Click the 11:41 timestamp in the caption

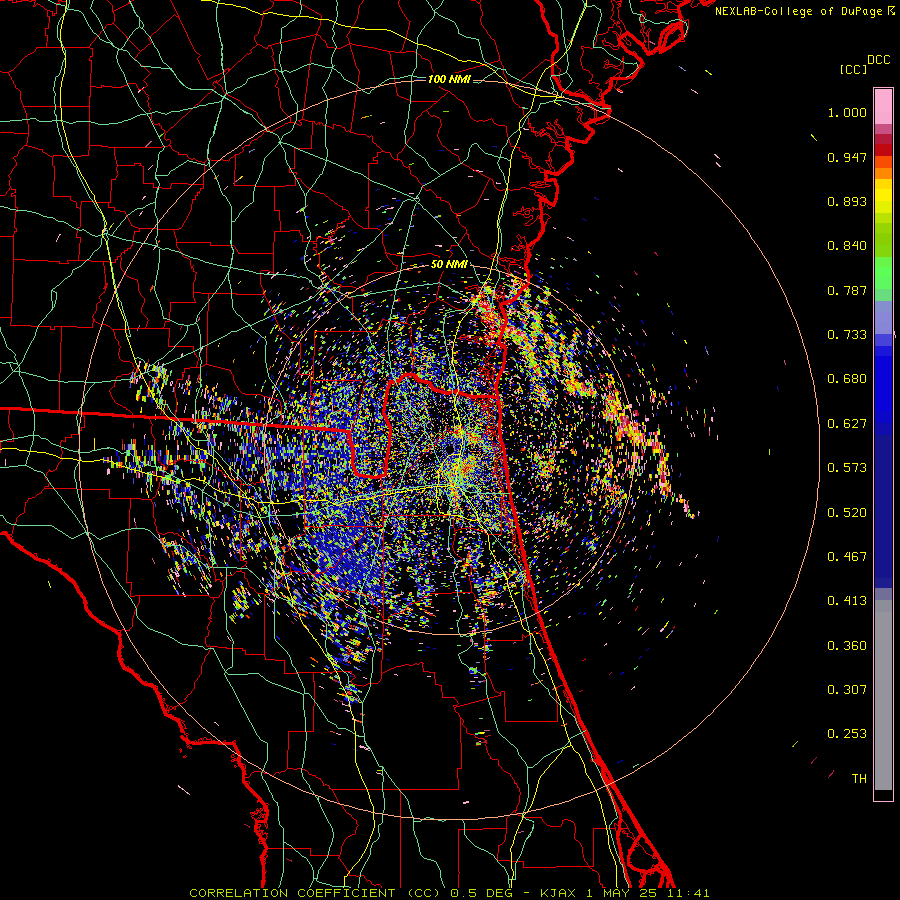click(x=689, y=893)
